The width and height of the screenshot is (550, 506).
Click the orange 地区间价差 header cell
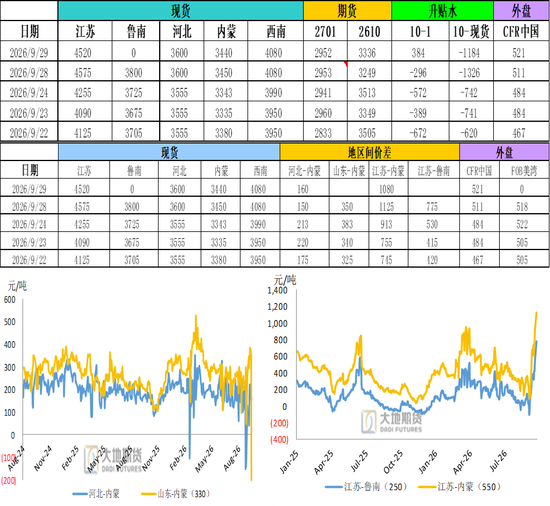coord(369,152)
